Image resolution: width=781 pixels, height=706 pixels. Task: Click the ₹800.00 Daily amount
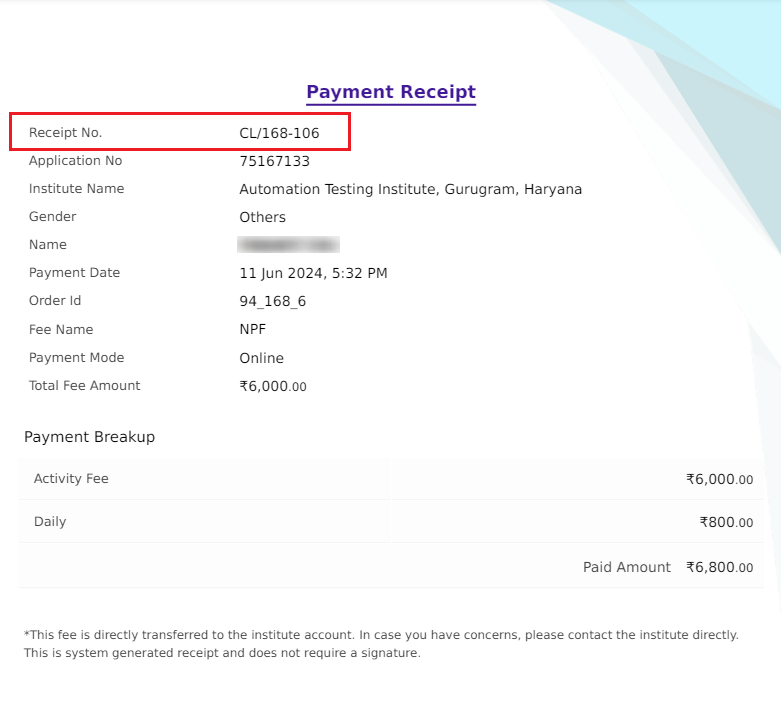pyautogui.click(x=726, y=522)
